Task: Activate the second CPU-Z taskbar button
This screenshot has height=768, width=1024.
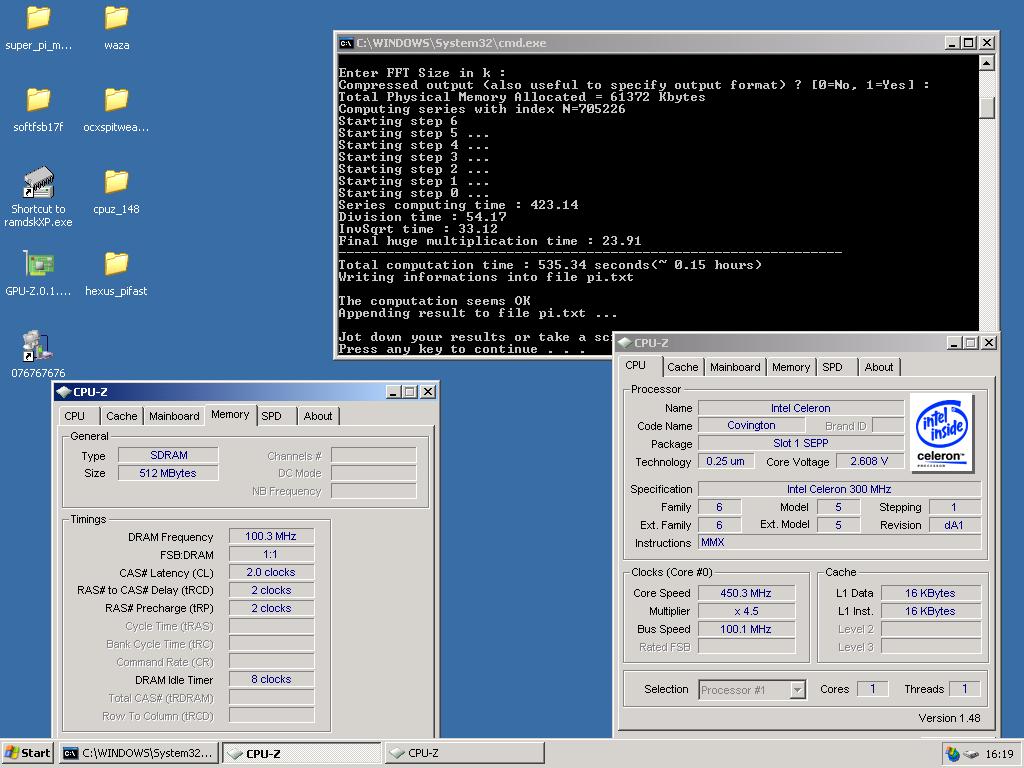Action: (x=464, y=753)
